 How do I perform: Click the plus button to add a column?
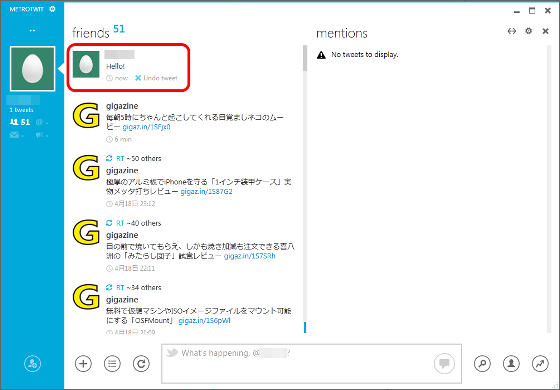tap(83, 364)
